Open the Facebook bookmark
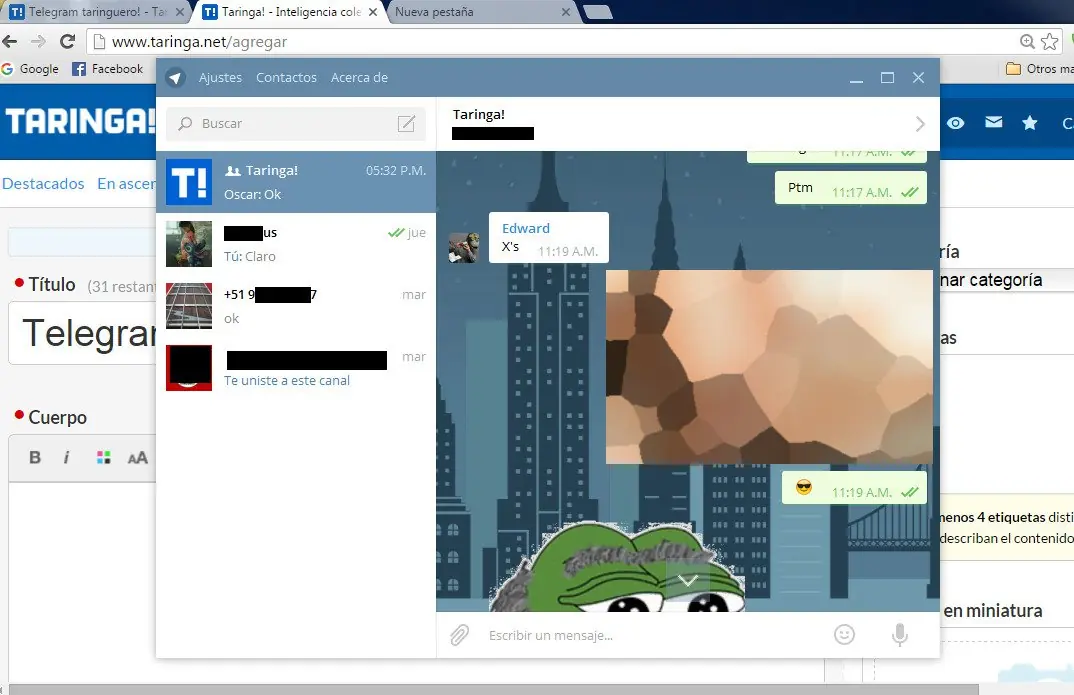 [108, 69]
